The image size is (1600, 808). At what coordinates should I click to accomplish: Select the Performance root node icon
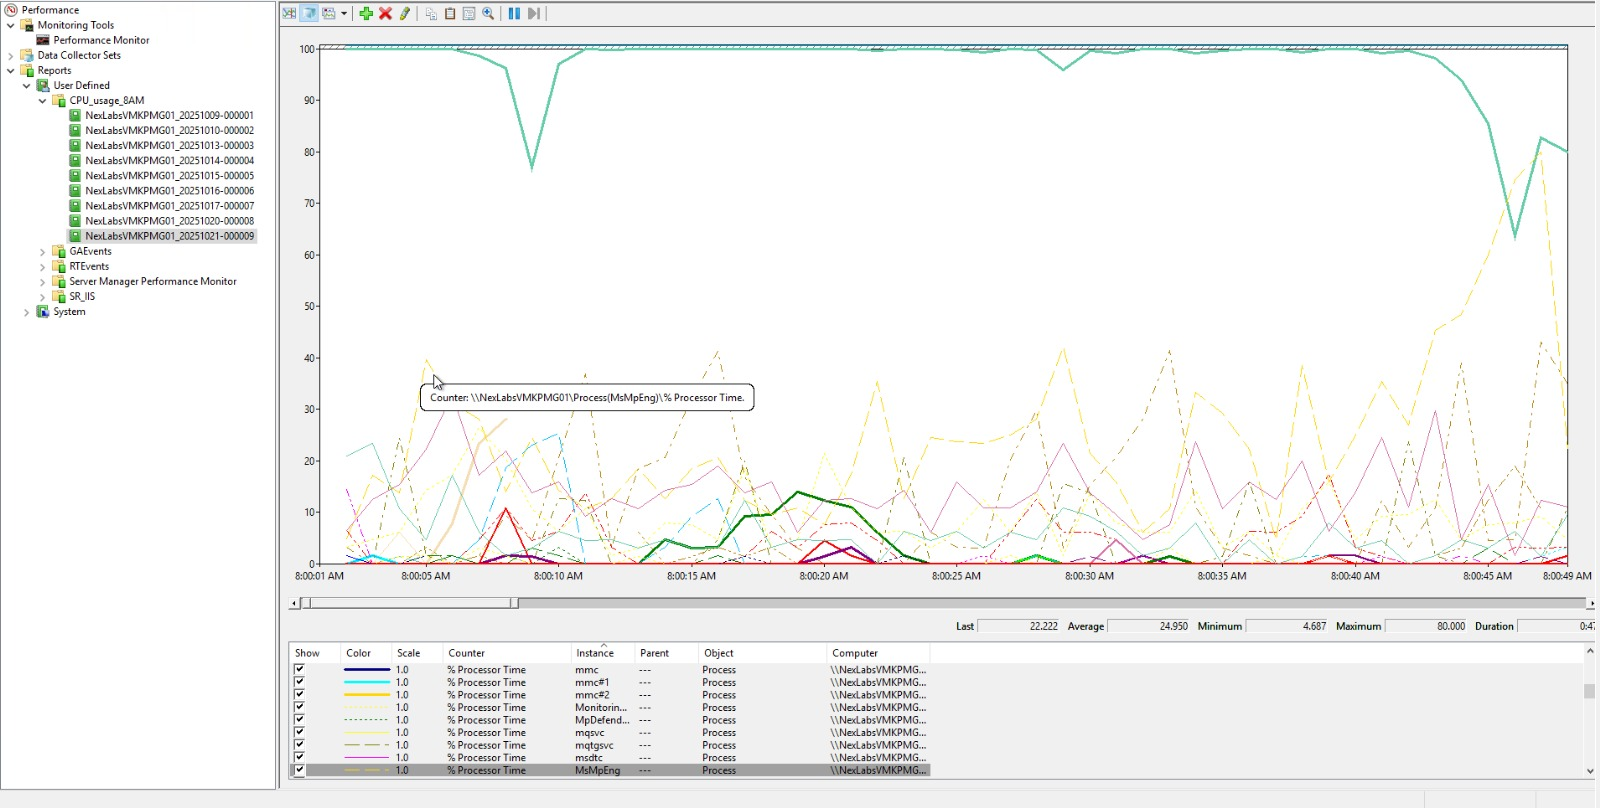coord(12,10)
